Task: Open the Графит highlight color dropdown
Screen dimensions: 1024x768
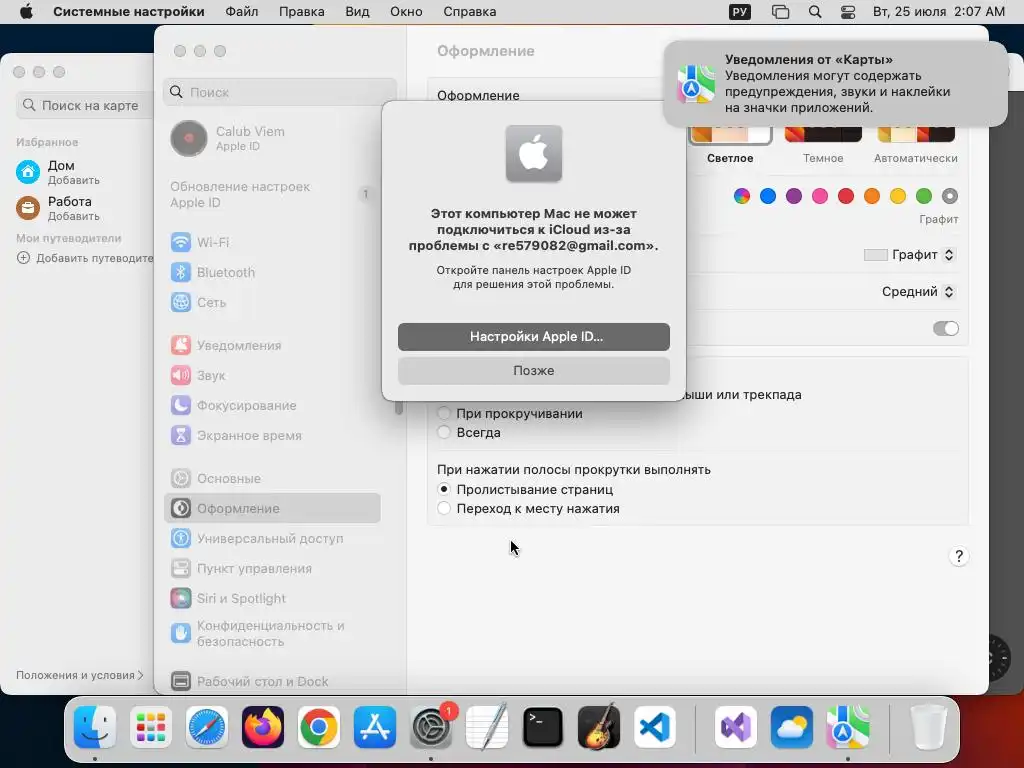Action: click(910, 255)
